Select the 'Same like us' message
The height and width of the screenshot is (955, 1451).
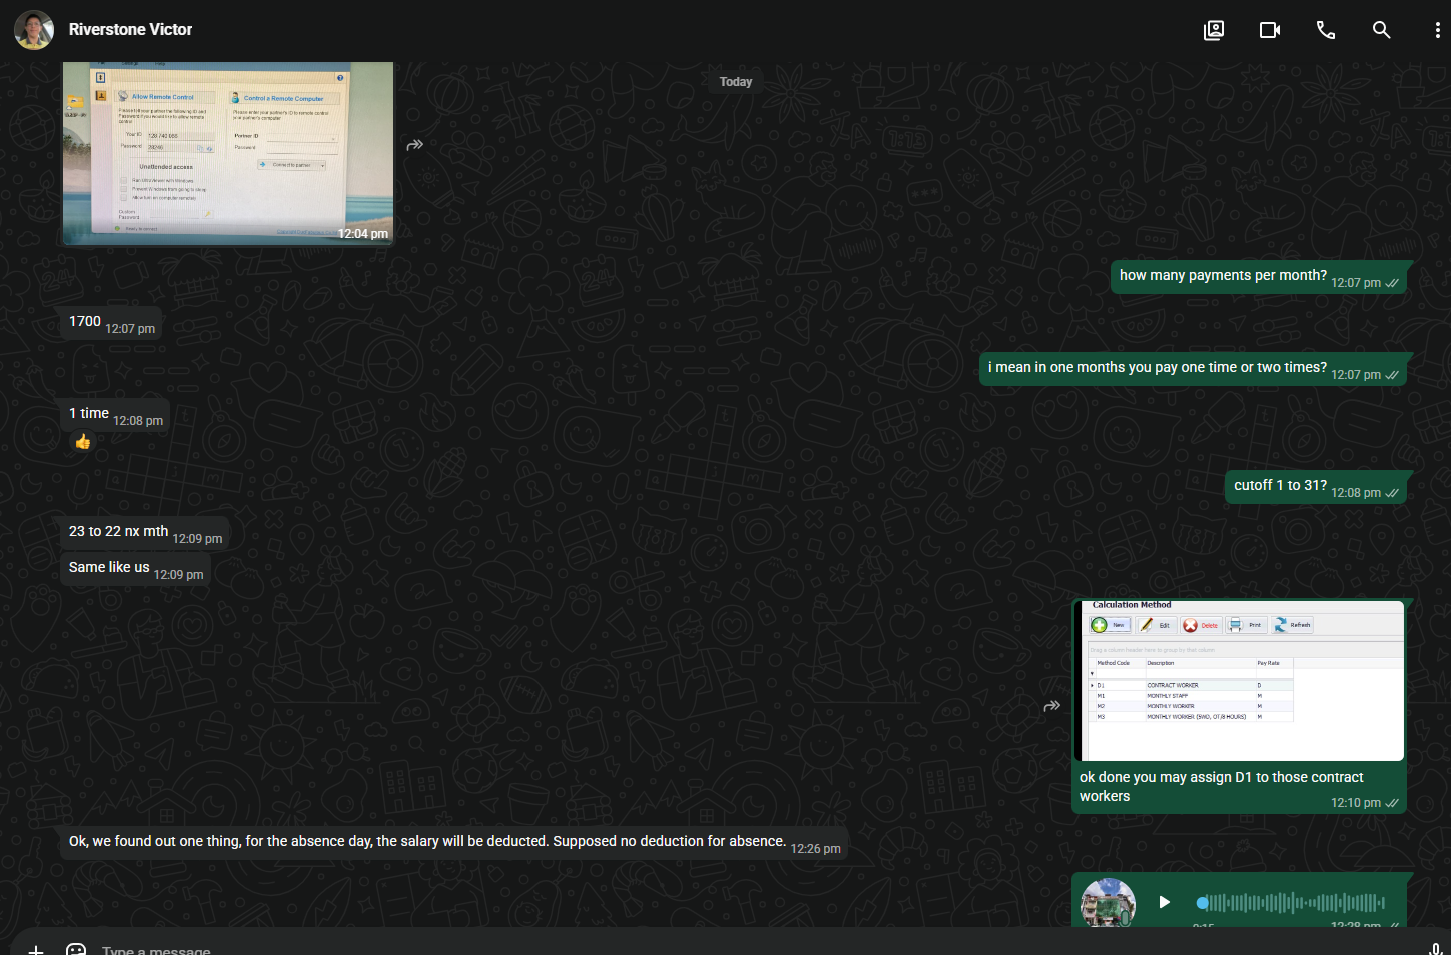136,568
